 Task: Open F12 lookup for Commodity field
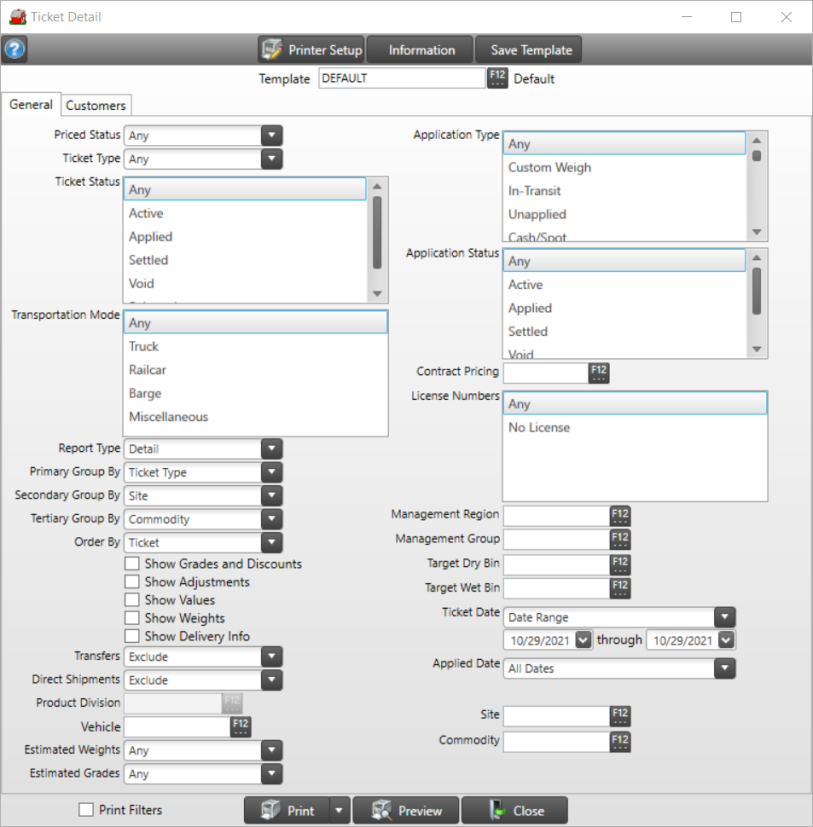coord(620,741)
